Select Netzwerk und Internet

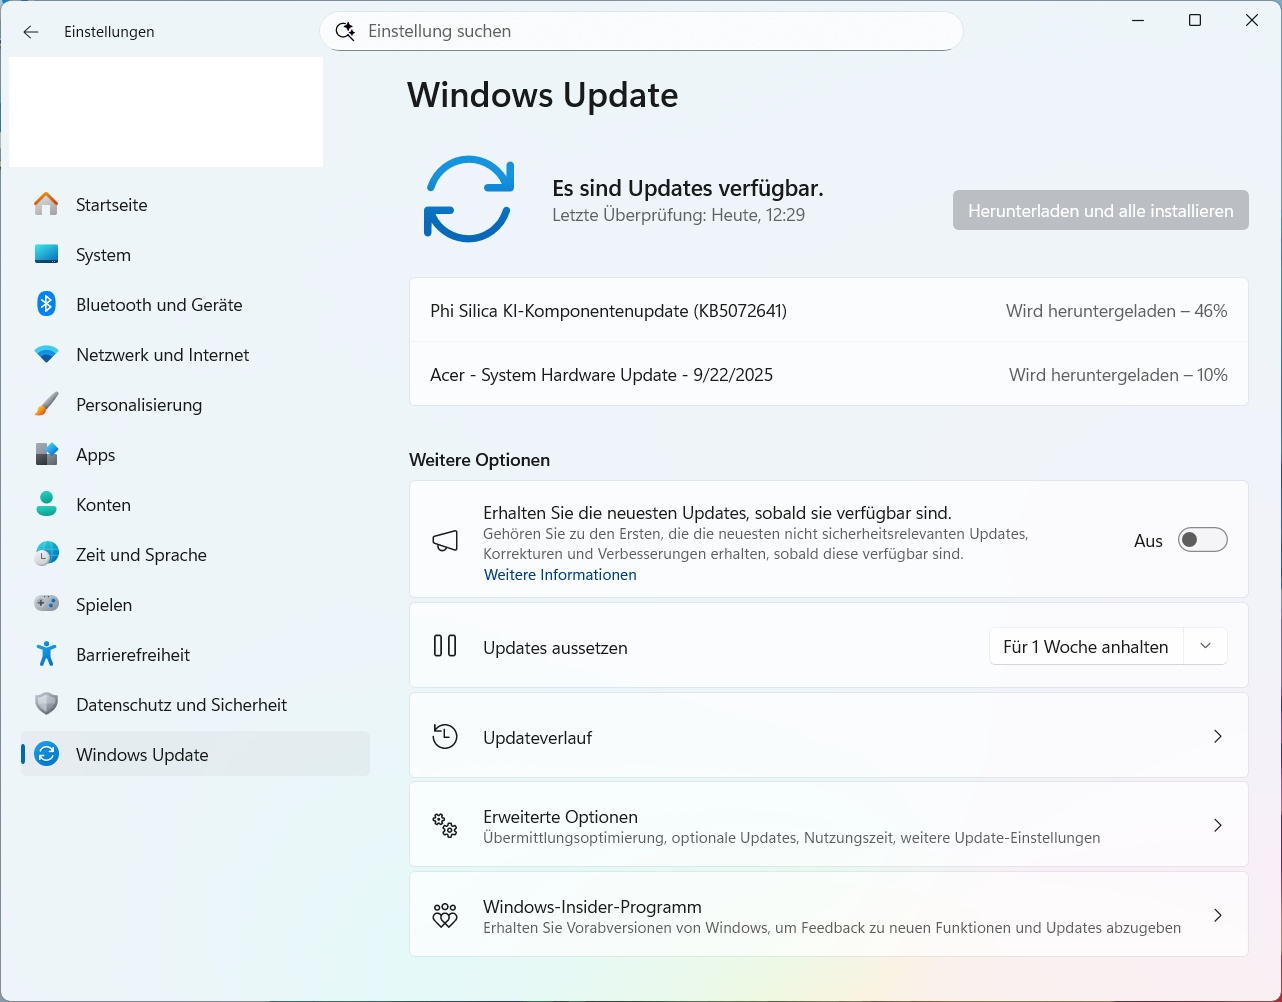(195, 354)
